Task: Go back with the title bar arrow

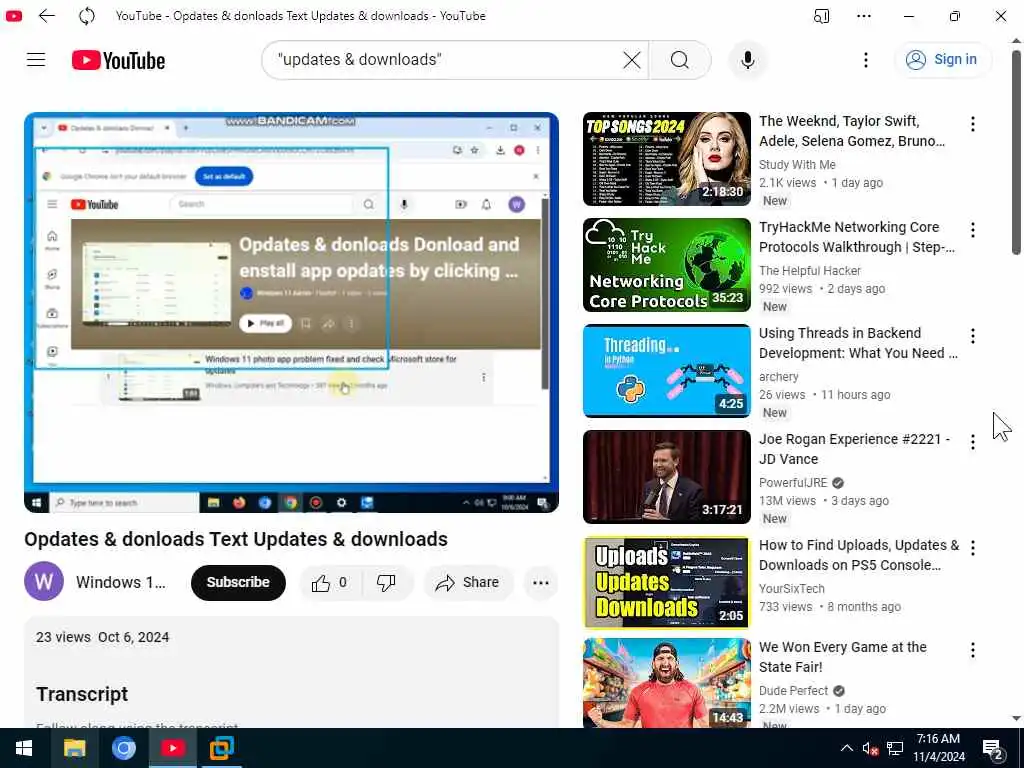Action: tap(47, 16)
